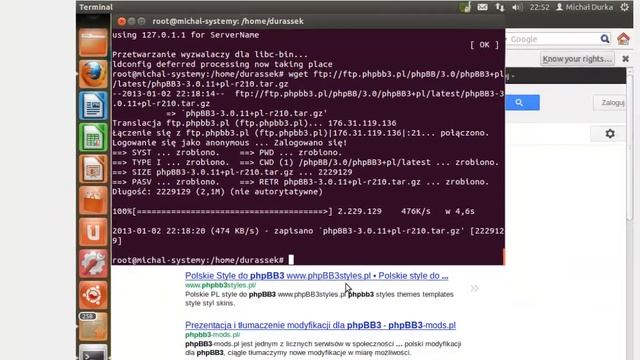Click the wget download progress bar line
This screenshot has width=640, height=360.
pyautogui.click(x=293, y=211)
